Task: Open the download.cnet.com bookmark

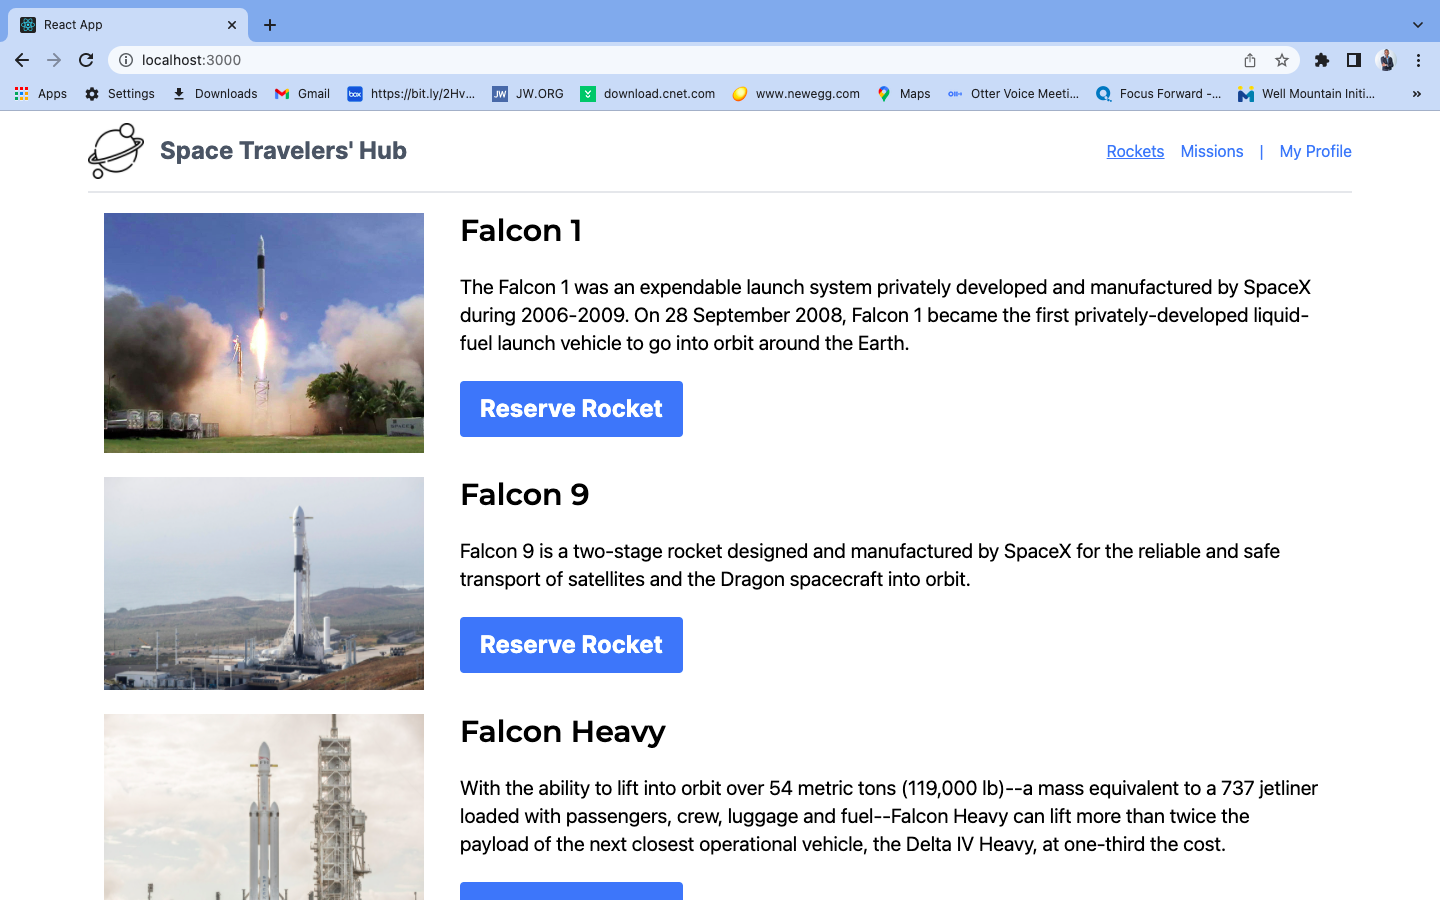Action: [x=648, y=94]
